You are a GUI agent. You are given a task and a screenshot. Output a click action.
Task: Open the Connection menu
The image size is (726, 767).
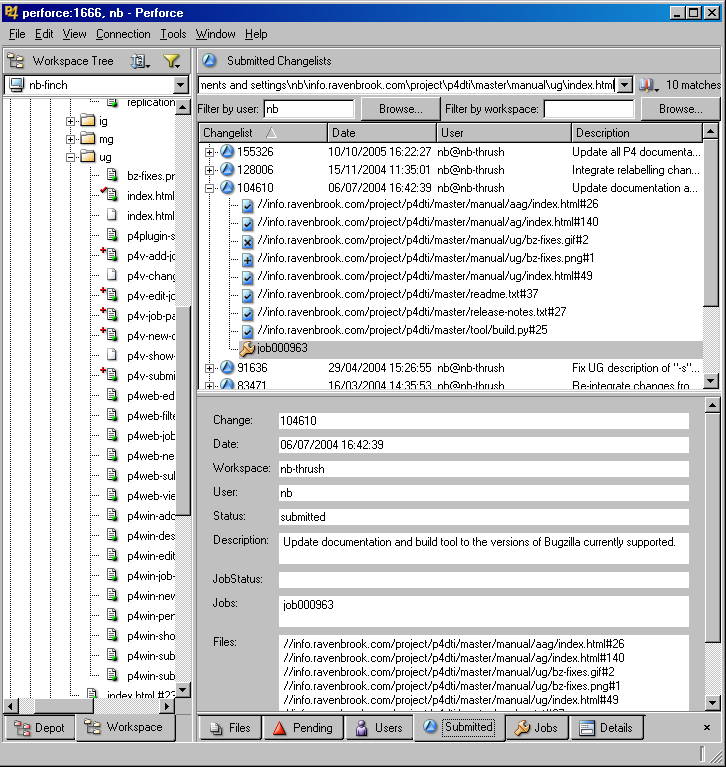tap(123, 34)
